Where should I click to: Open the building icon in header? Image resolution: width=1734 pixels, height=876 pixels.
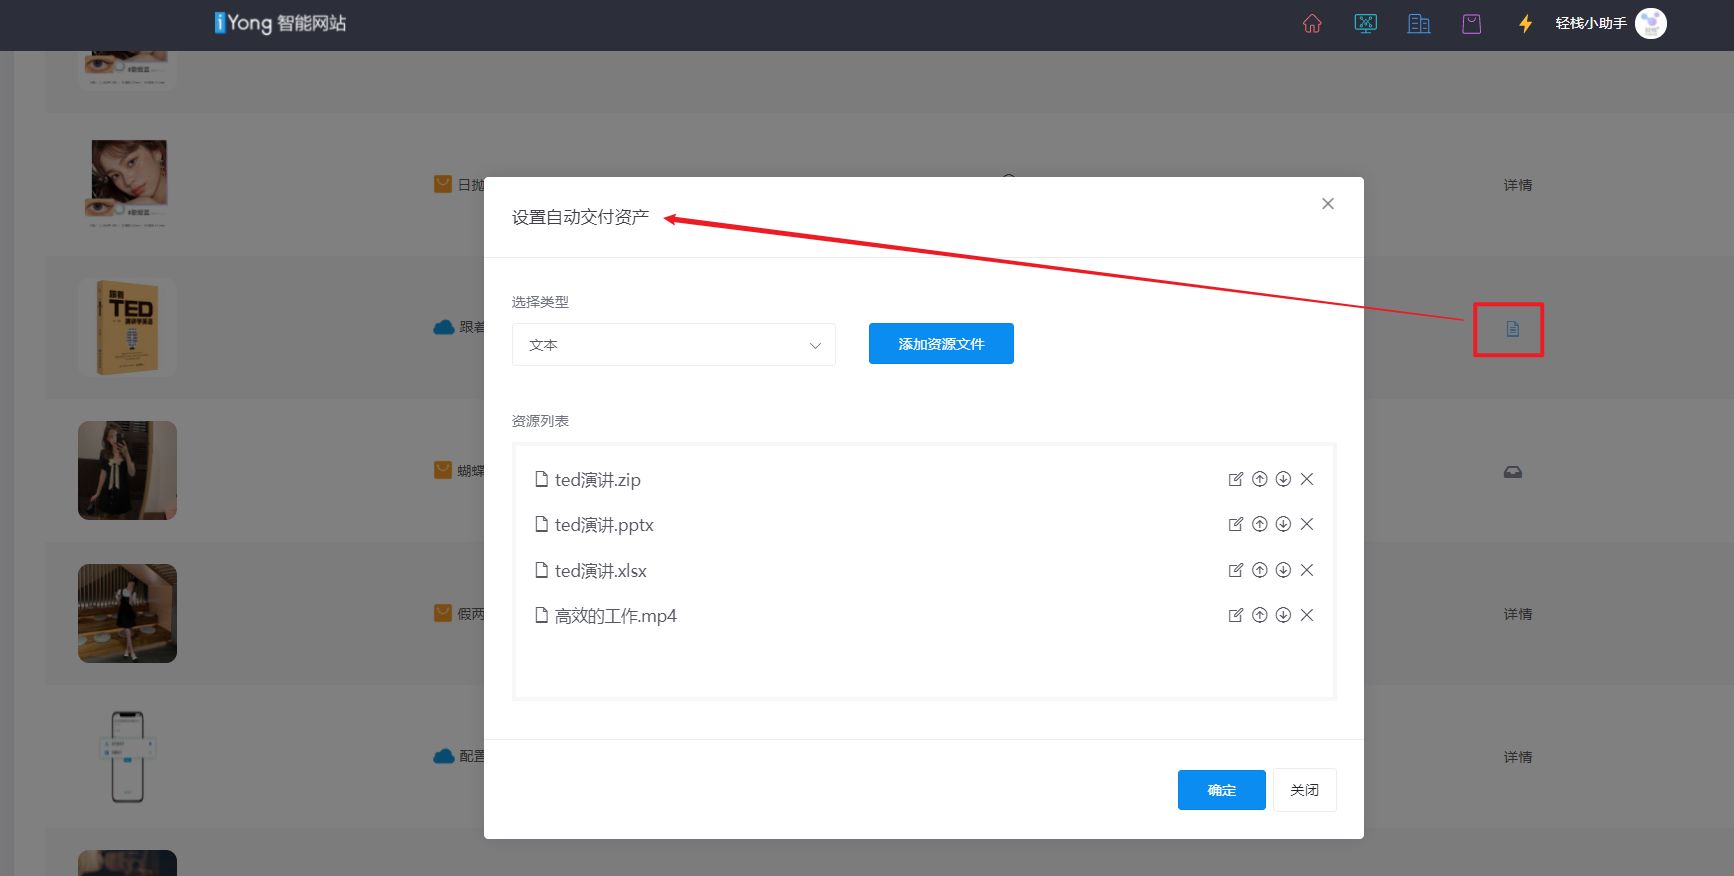coord(1418,23)
